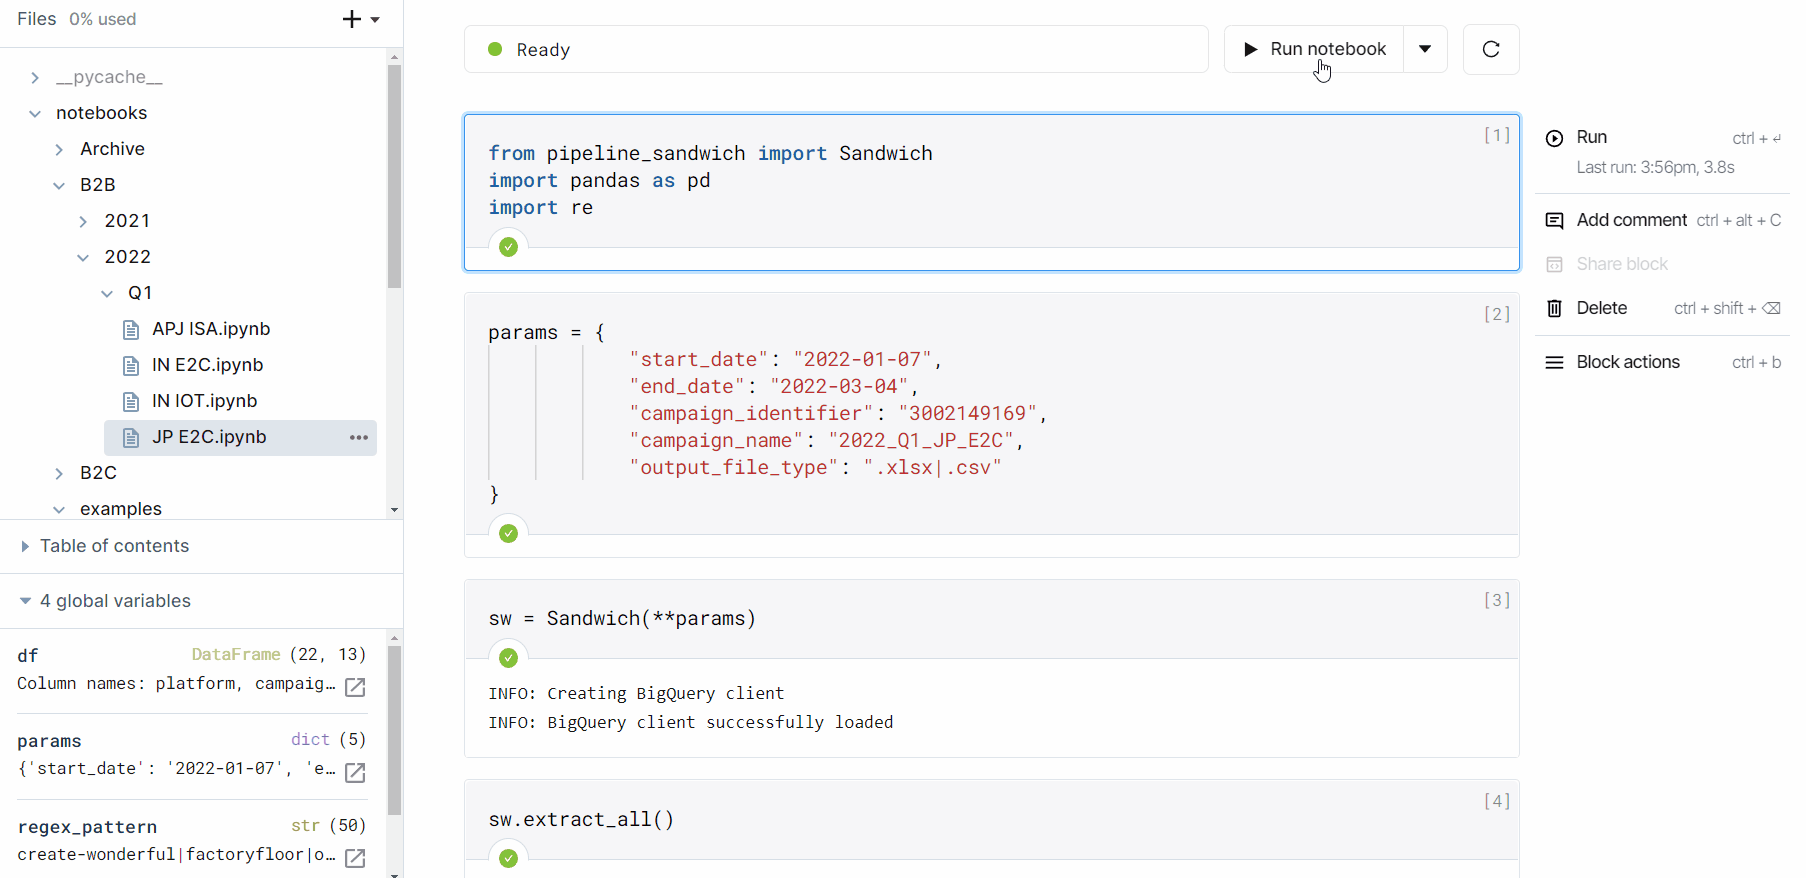Click the green success check of cell 1
1806x878 pixels.
click(x=508, y=247)
